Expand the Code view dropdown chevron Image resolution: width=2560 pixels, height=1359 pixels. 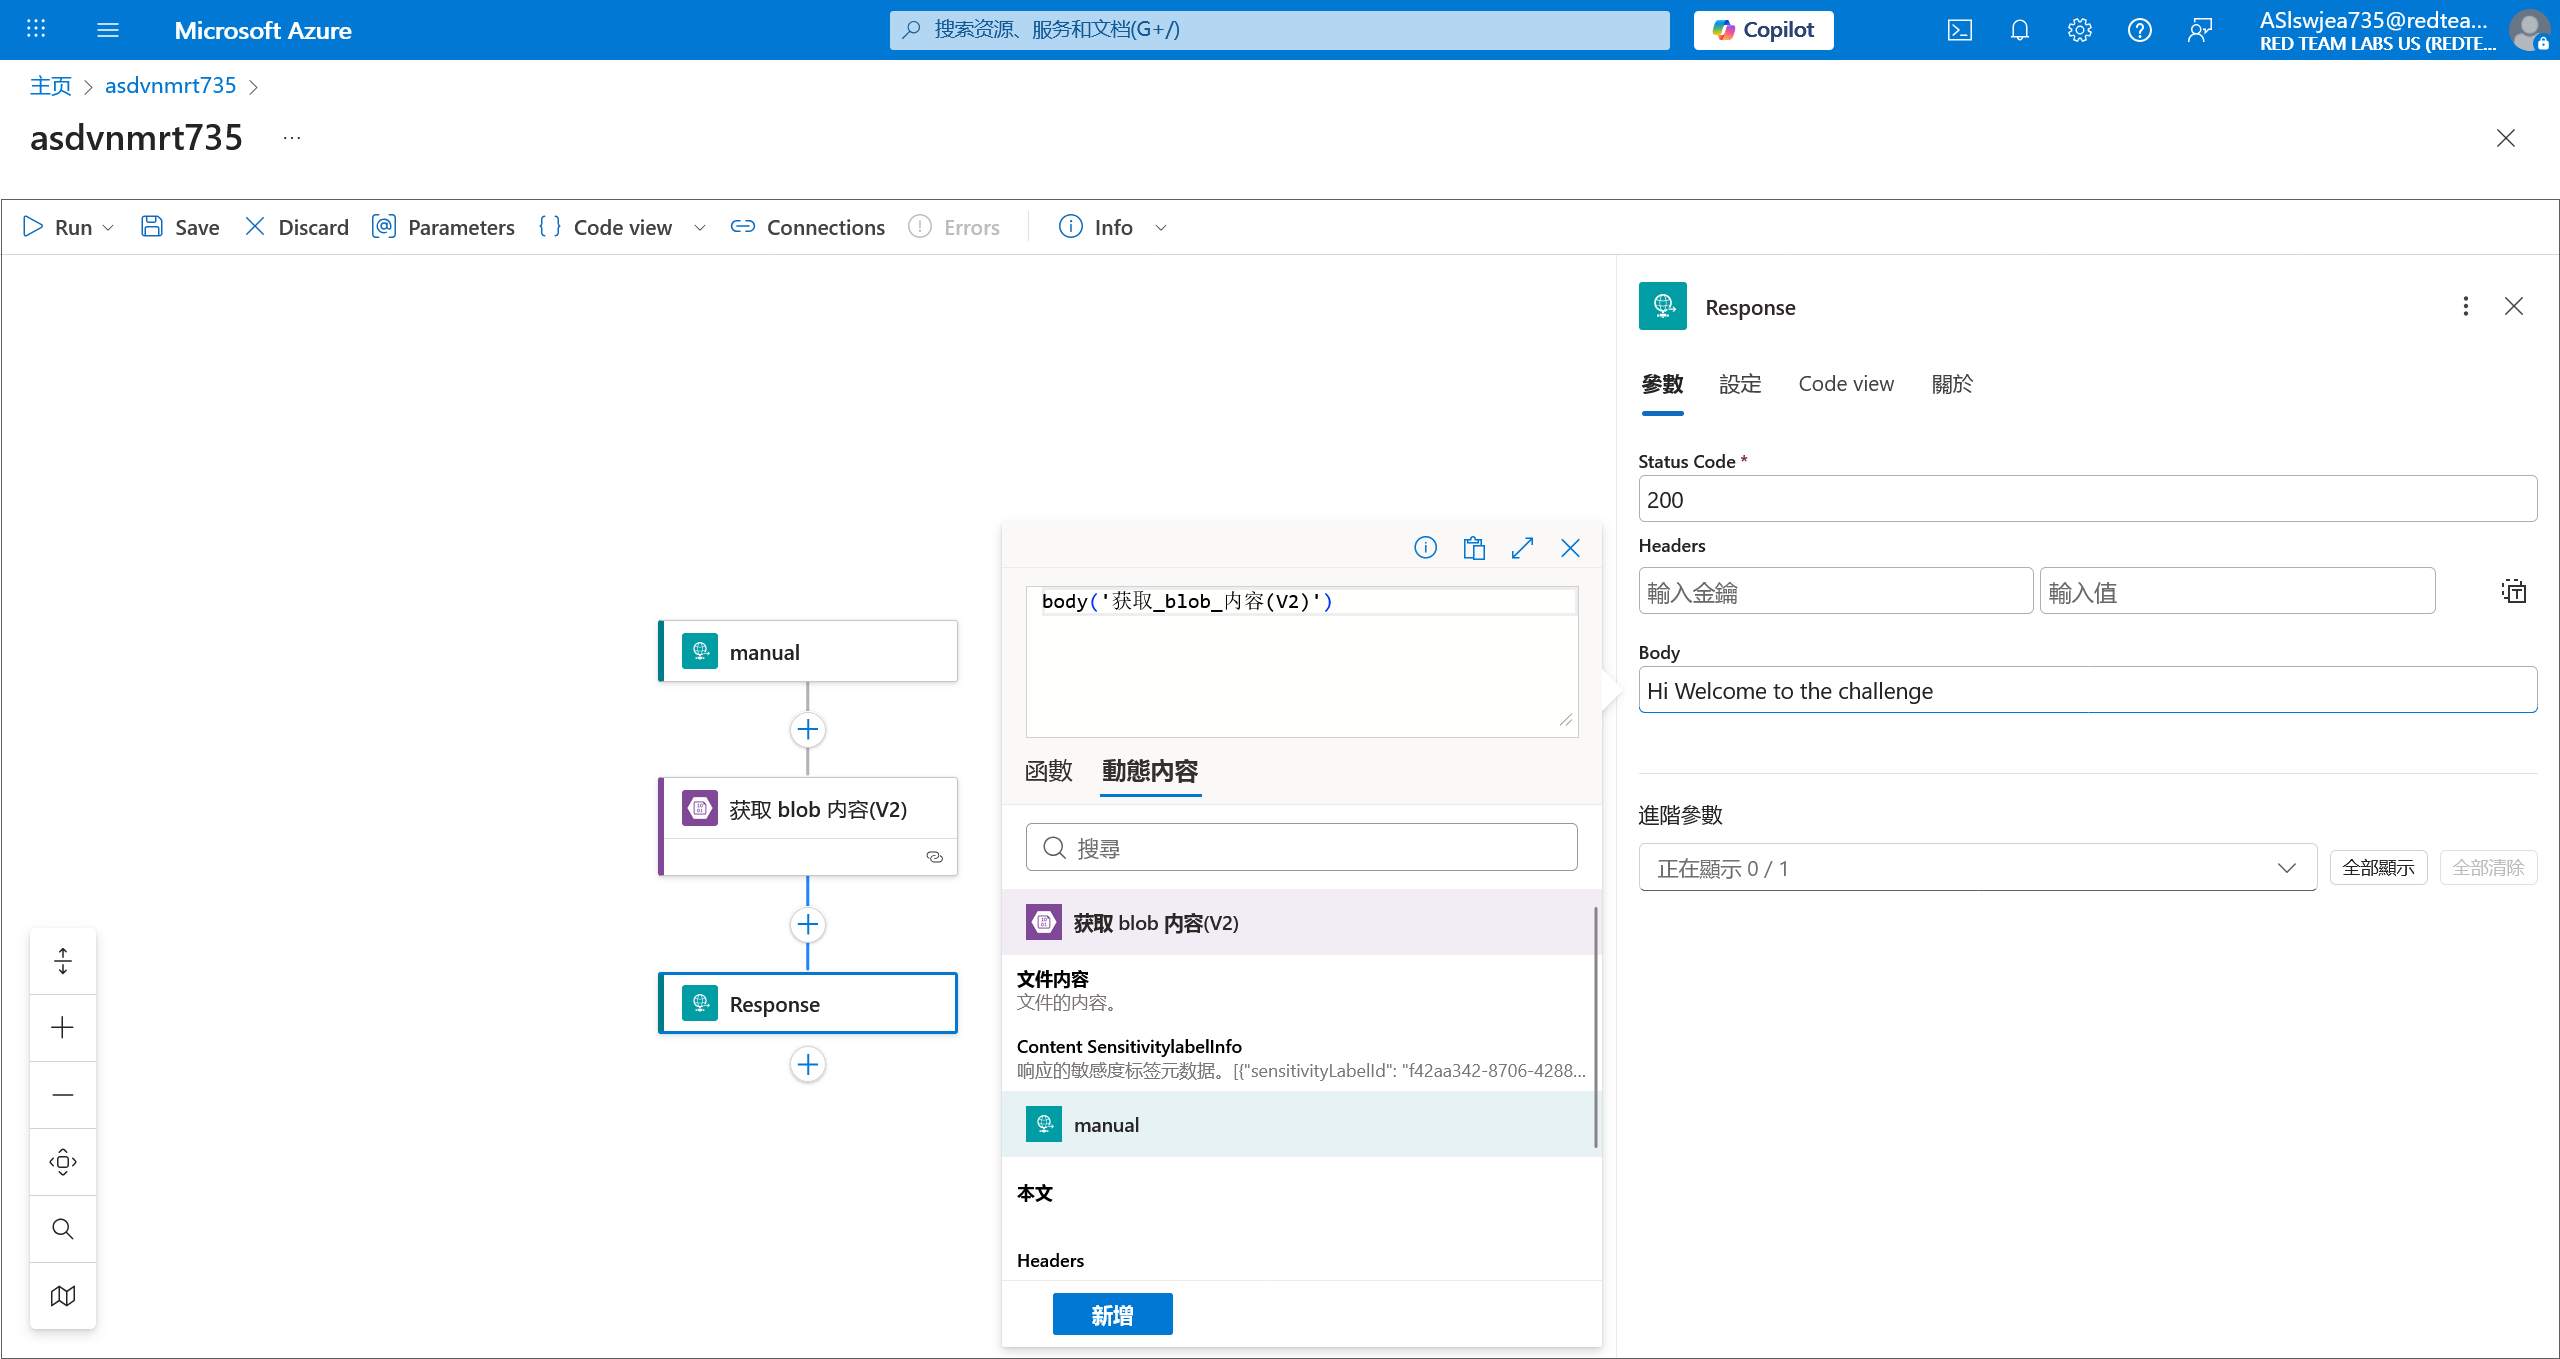[x=700, y=228]
